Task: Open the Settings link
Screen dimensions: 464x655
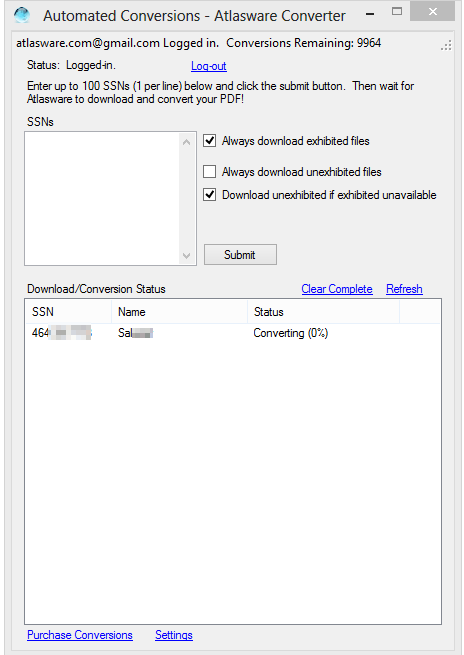Action: [x=174, y=635]
